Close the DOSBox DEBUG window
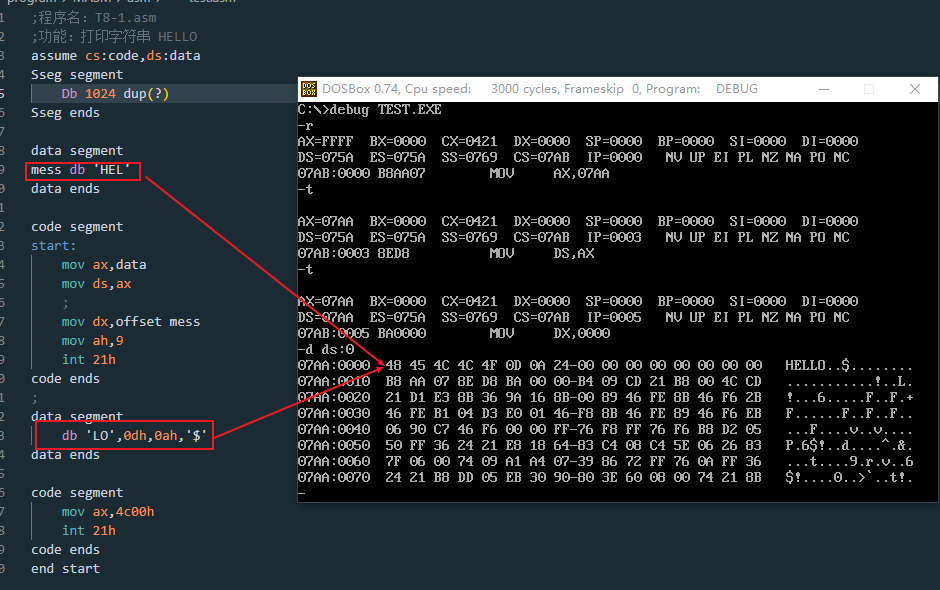Image resolution: width=940 pixels, height=590 pixels. [914, 89]
